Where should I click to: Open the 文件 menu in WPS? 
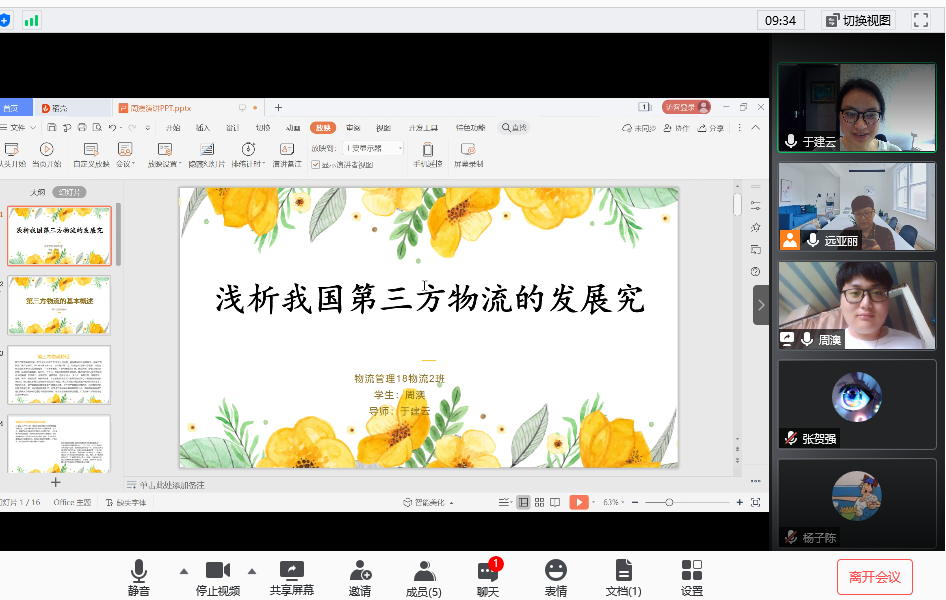(19, 128)
